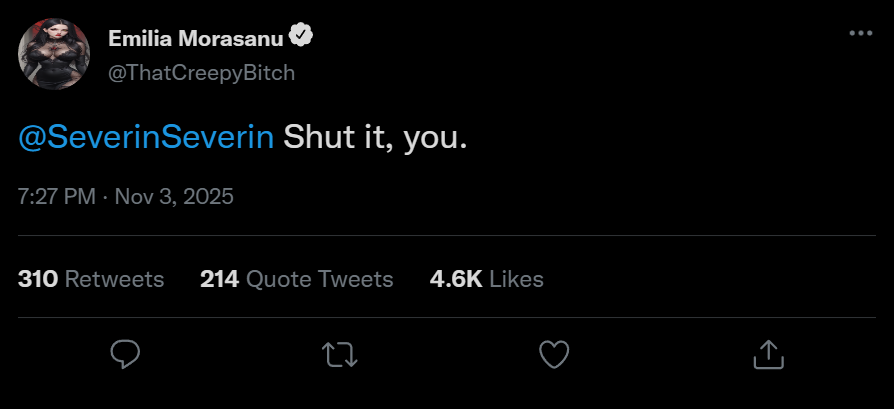Click the 310 retweet count number
This screenshot has height=409, width=894.
tap(38, 279)
